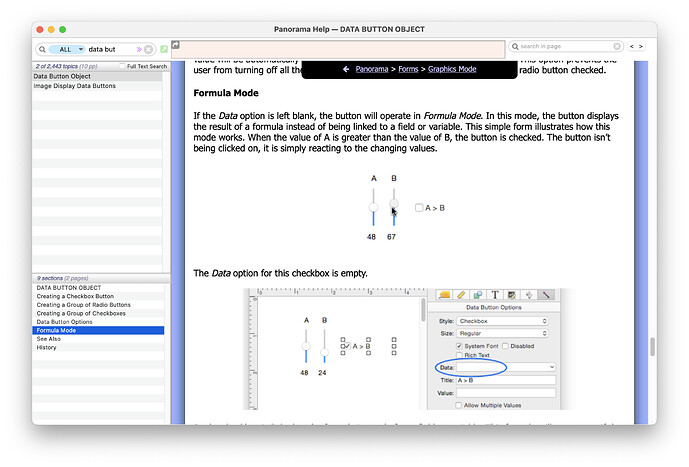Open the Forms breadcrumb link
The image size is (689, 467).
tap(408, 69)
